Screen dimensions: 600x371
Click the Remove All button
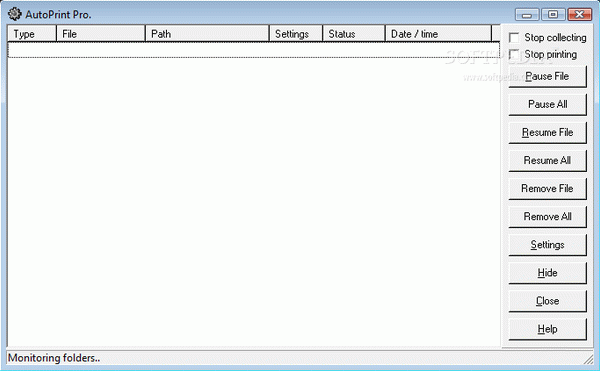pyautogui.click(x=547, y=217)
